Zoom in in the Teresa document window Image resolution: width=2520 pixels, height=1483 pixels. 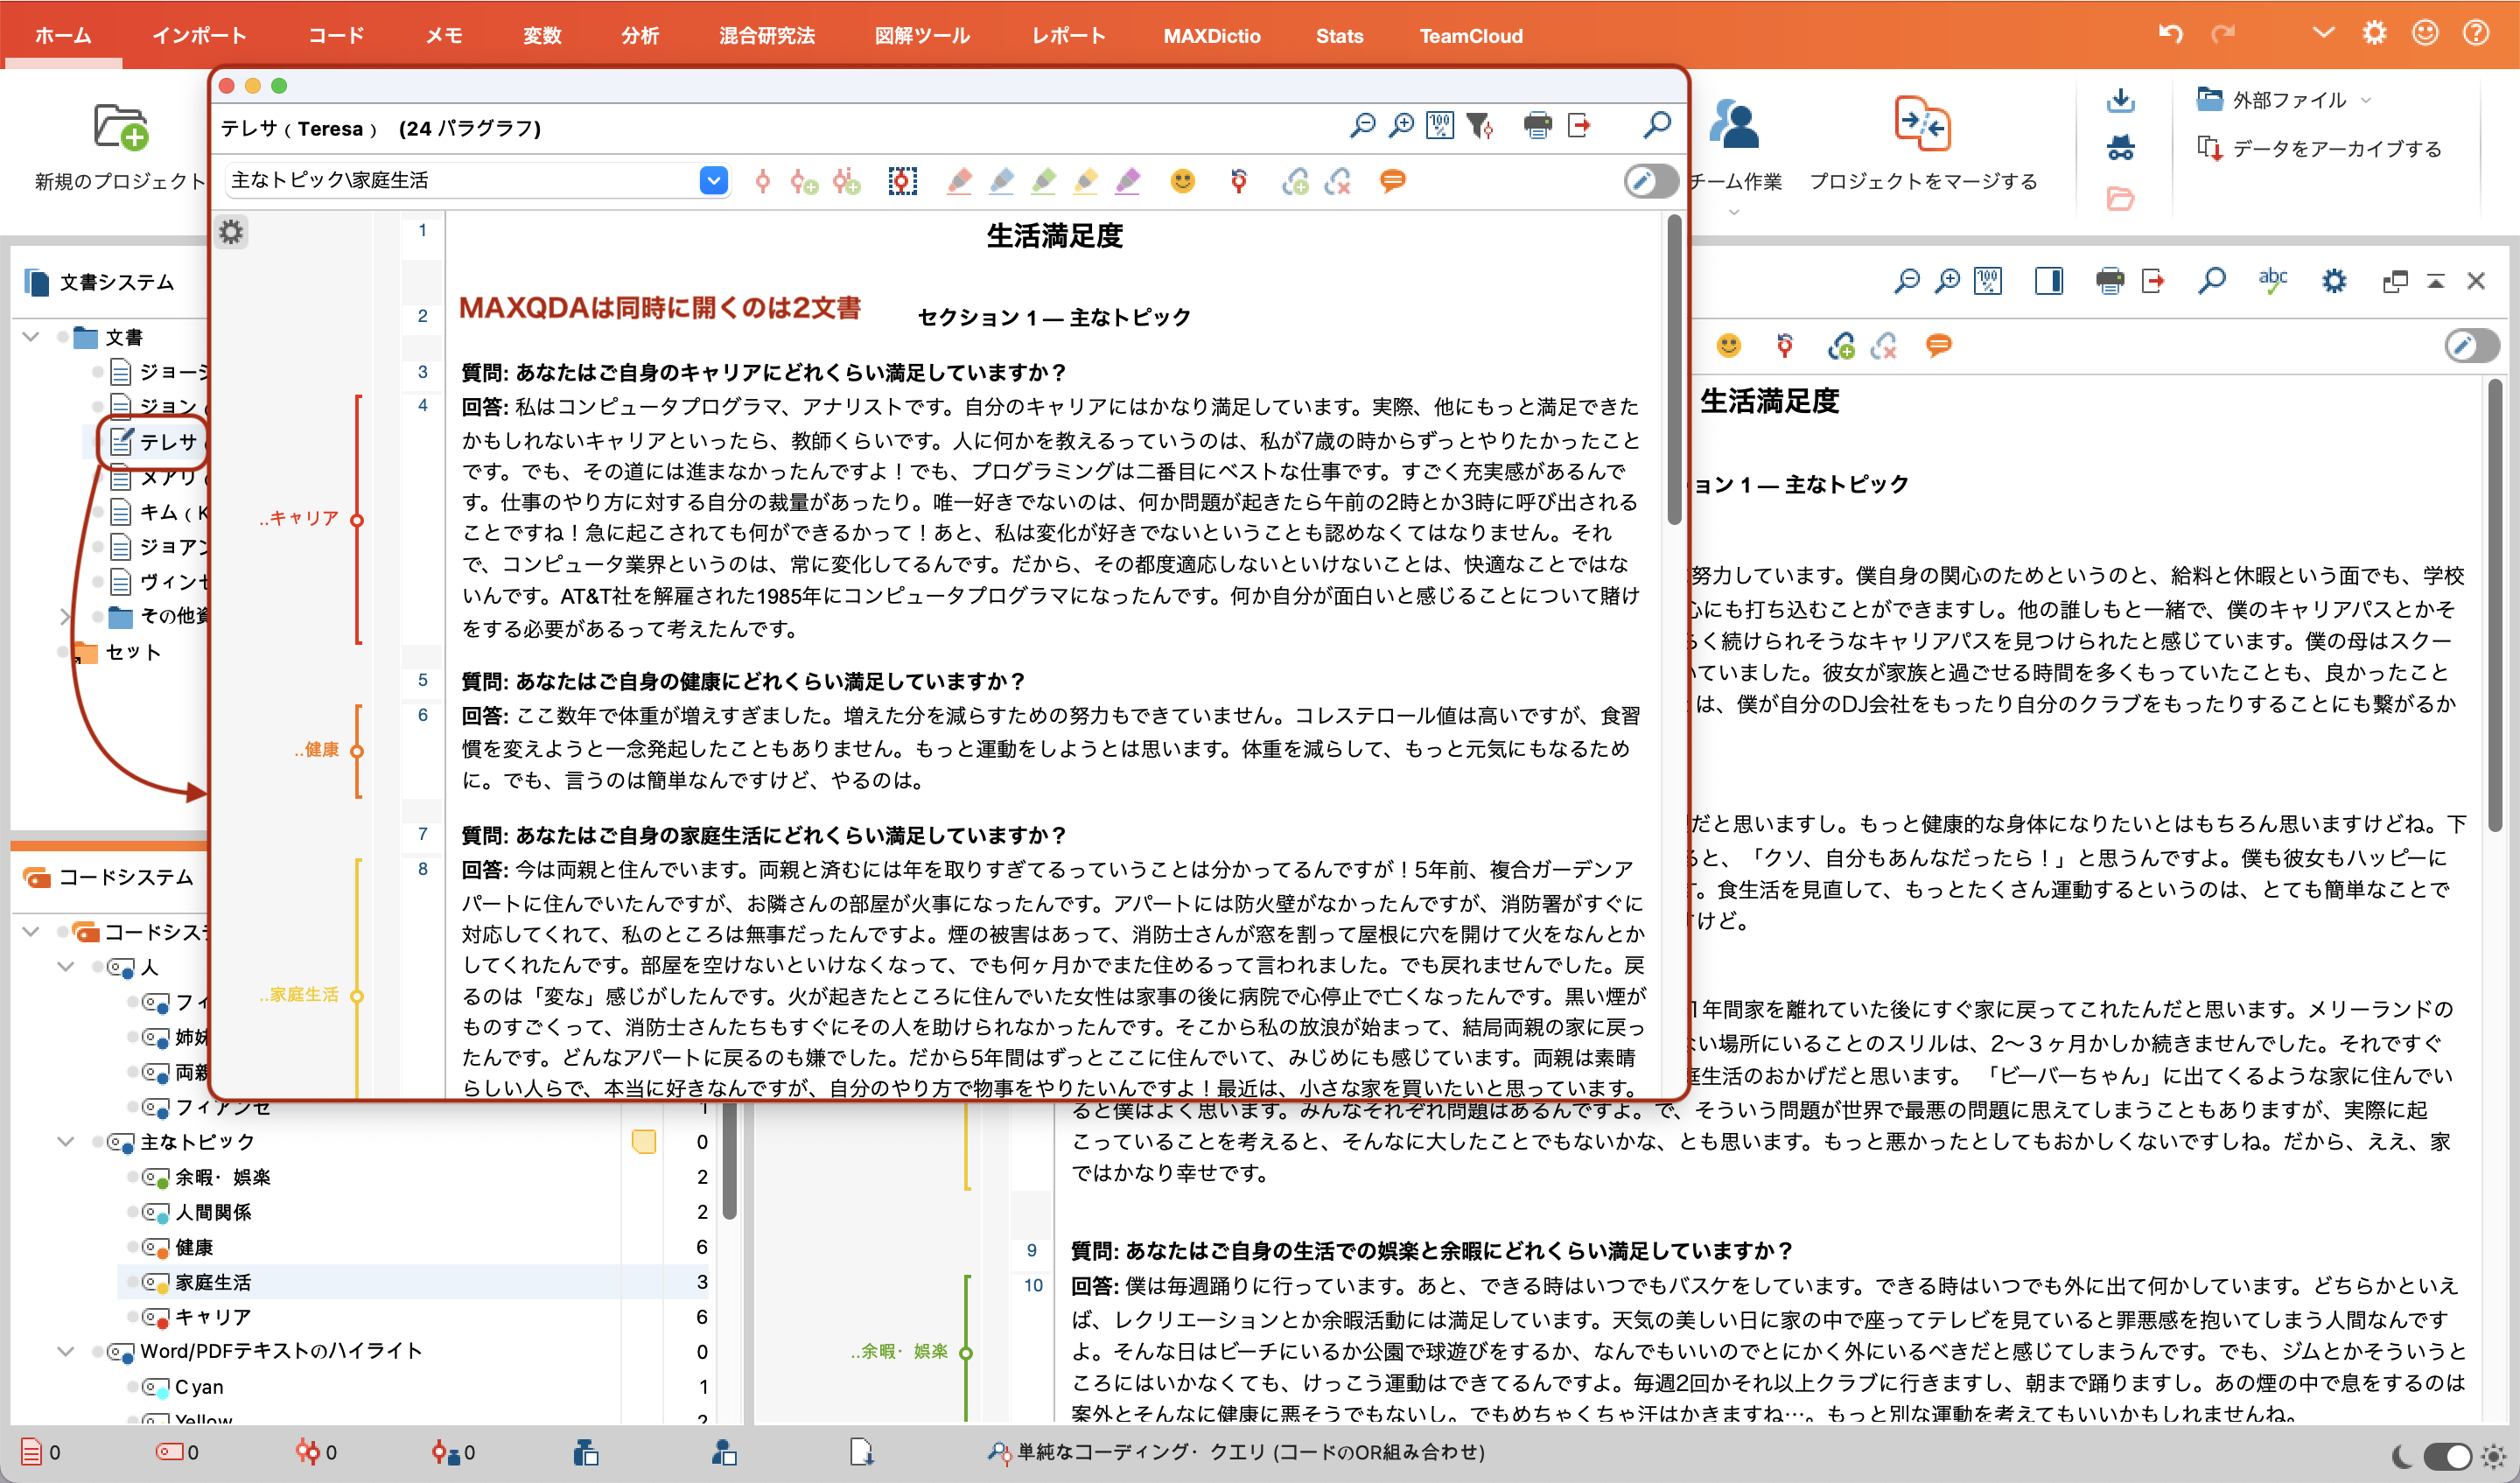1402,126
